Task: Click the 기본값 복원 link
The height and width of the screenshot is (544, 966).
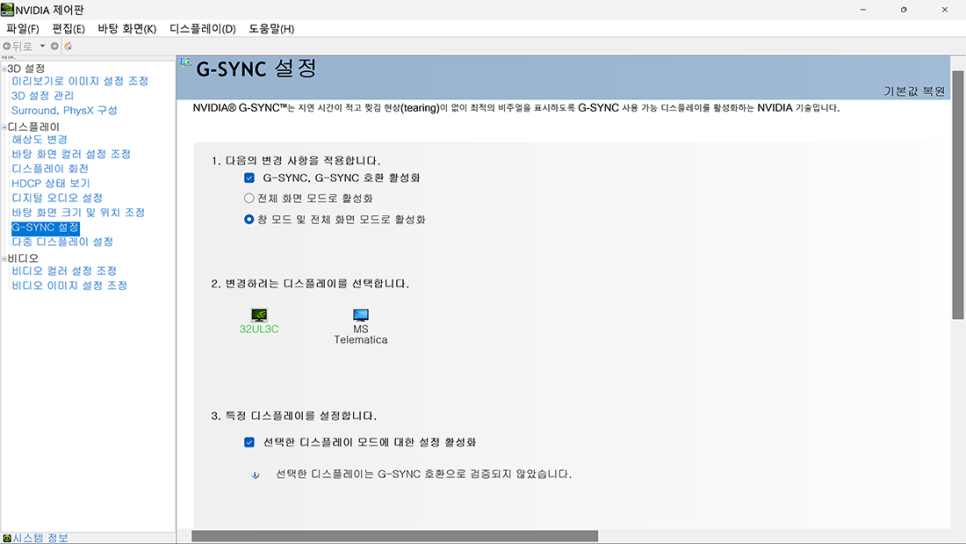Action: [x=913, y=91]
